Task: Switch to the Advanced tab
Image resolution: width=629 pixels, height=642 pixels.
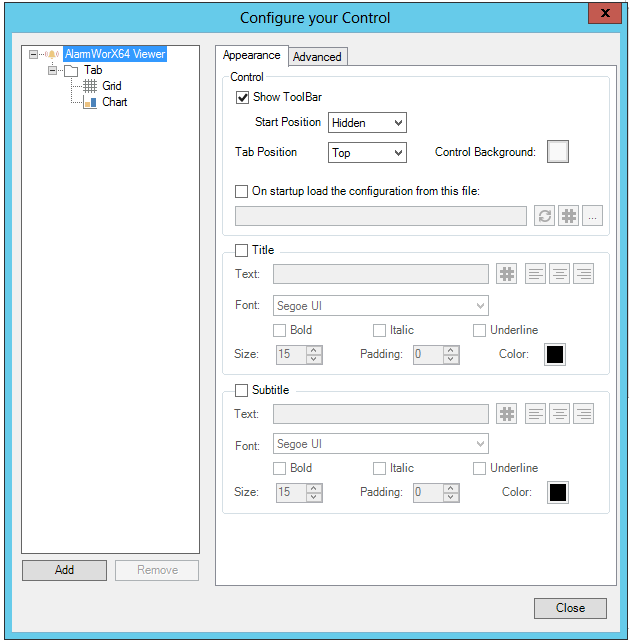Action: (317, 57)
